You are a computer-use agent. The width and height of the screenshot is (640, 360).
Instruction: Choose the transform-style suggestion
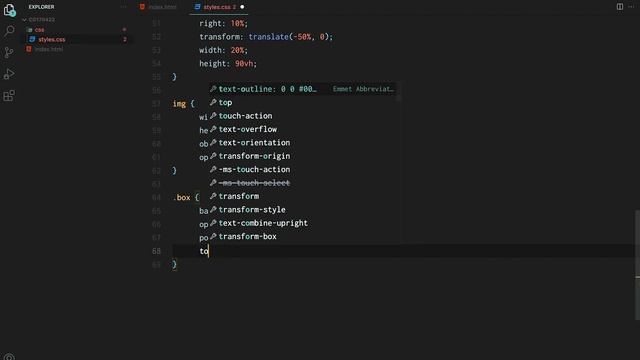(303, 210)
